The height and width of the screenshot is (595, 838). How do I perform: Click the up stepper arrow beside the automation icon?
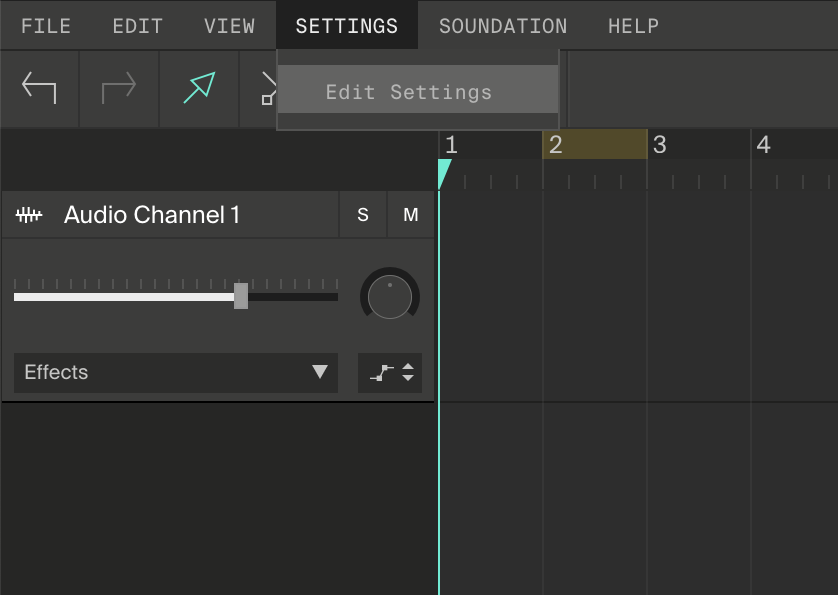(x=410, y=367)
